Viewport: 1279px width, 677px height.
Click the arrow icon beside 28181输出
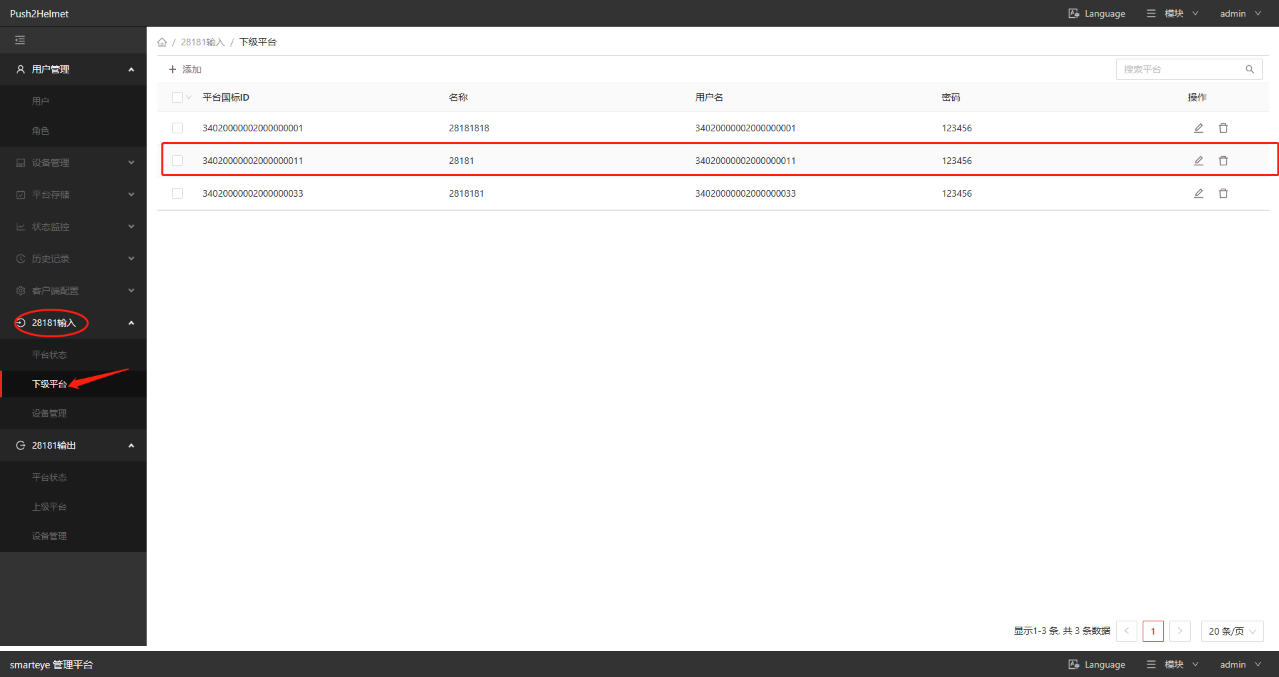[20, 445]
